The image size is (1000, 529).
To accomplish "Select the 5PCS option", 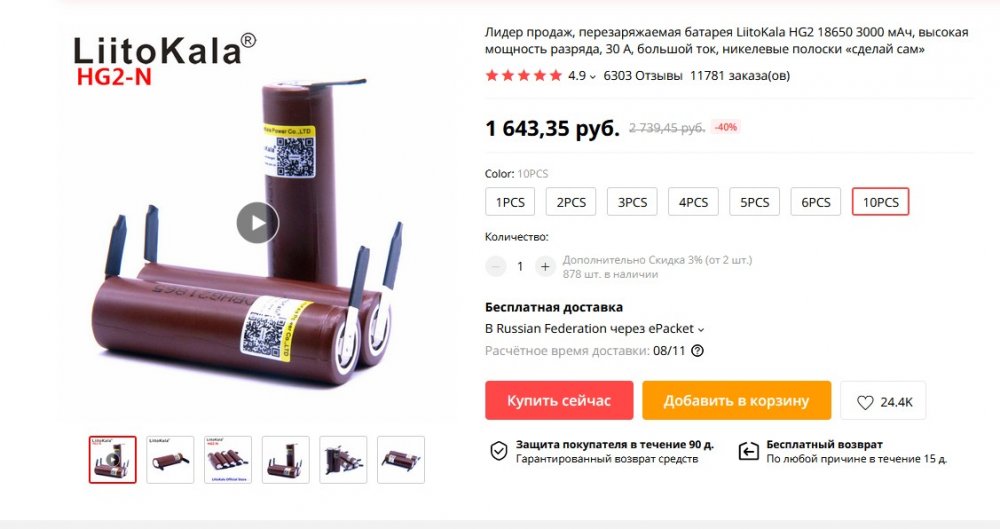I will coord(754,202).
